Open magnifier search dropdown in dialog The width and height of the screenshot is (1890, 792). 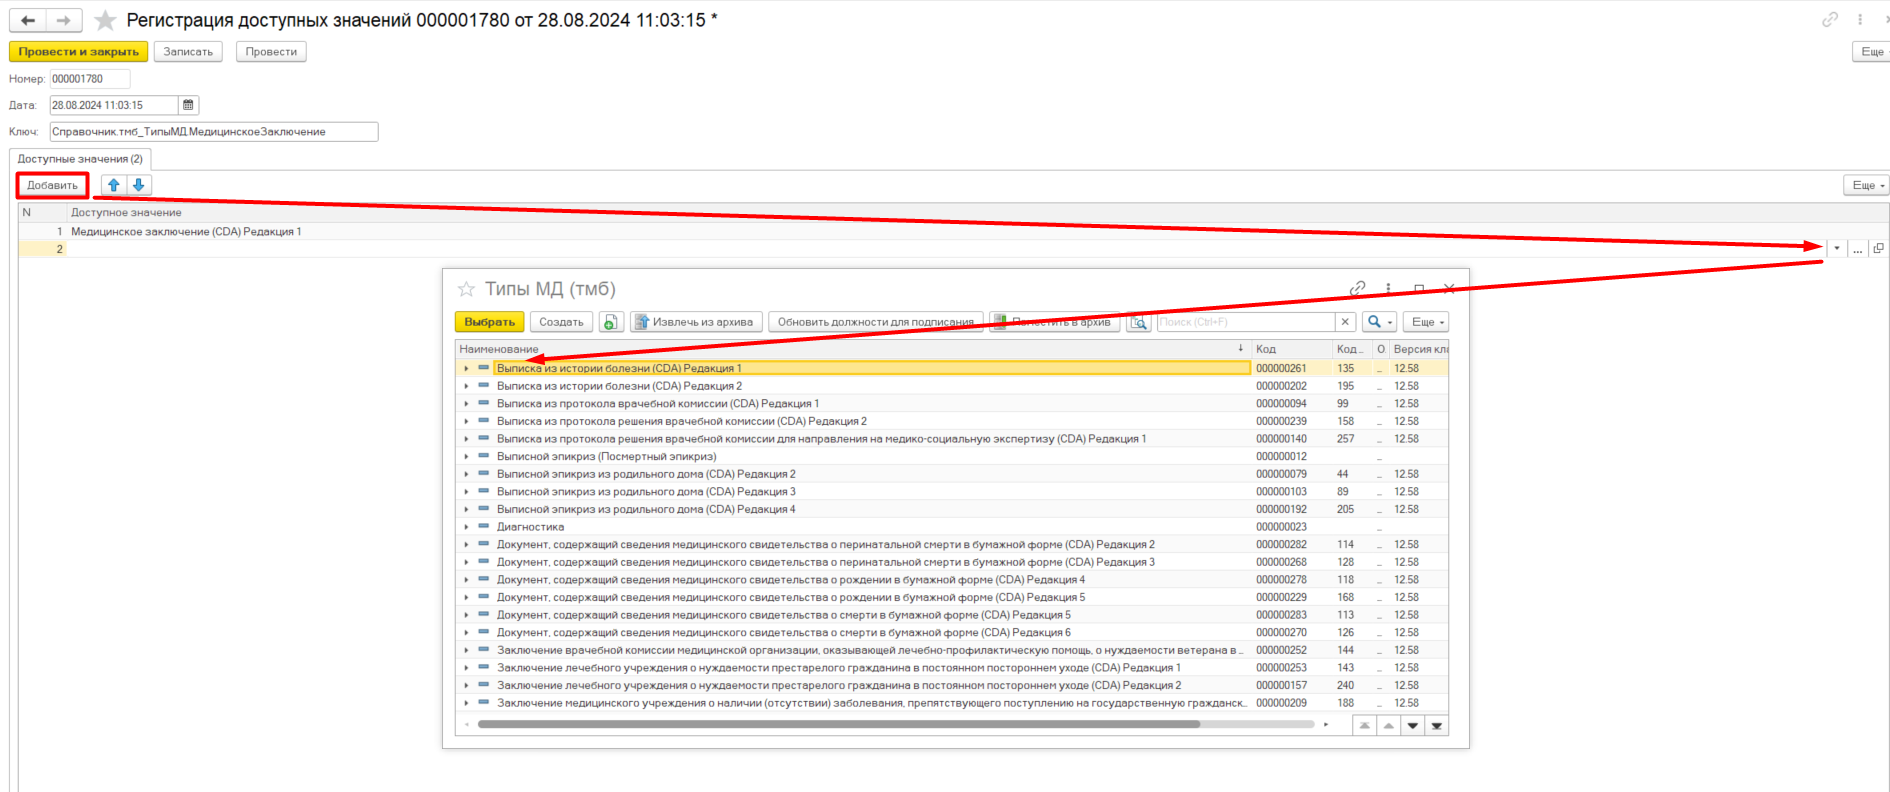pos(1379,322)
